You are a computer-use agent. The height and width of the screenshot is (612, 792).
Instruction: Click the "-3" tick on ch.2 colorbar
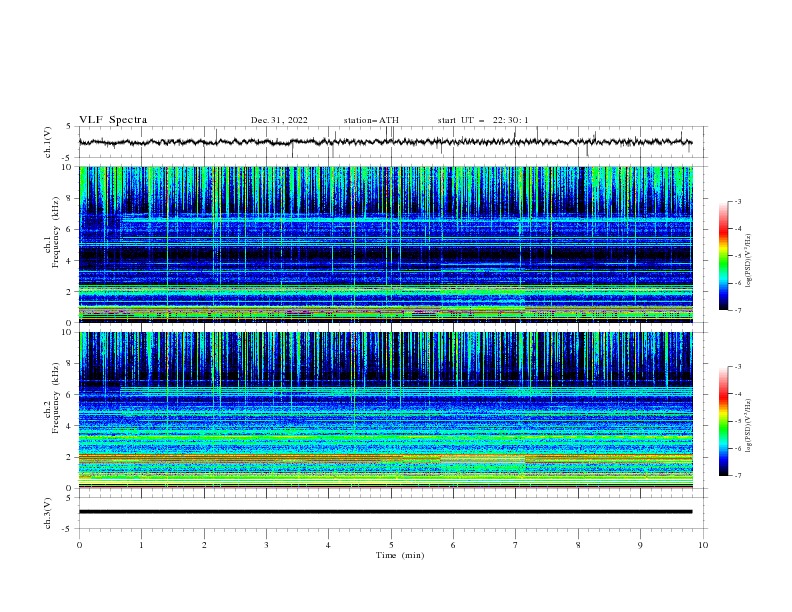coord(738,367)
